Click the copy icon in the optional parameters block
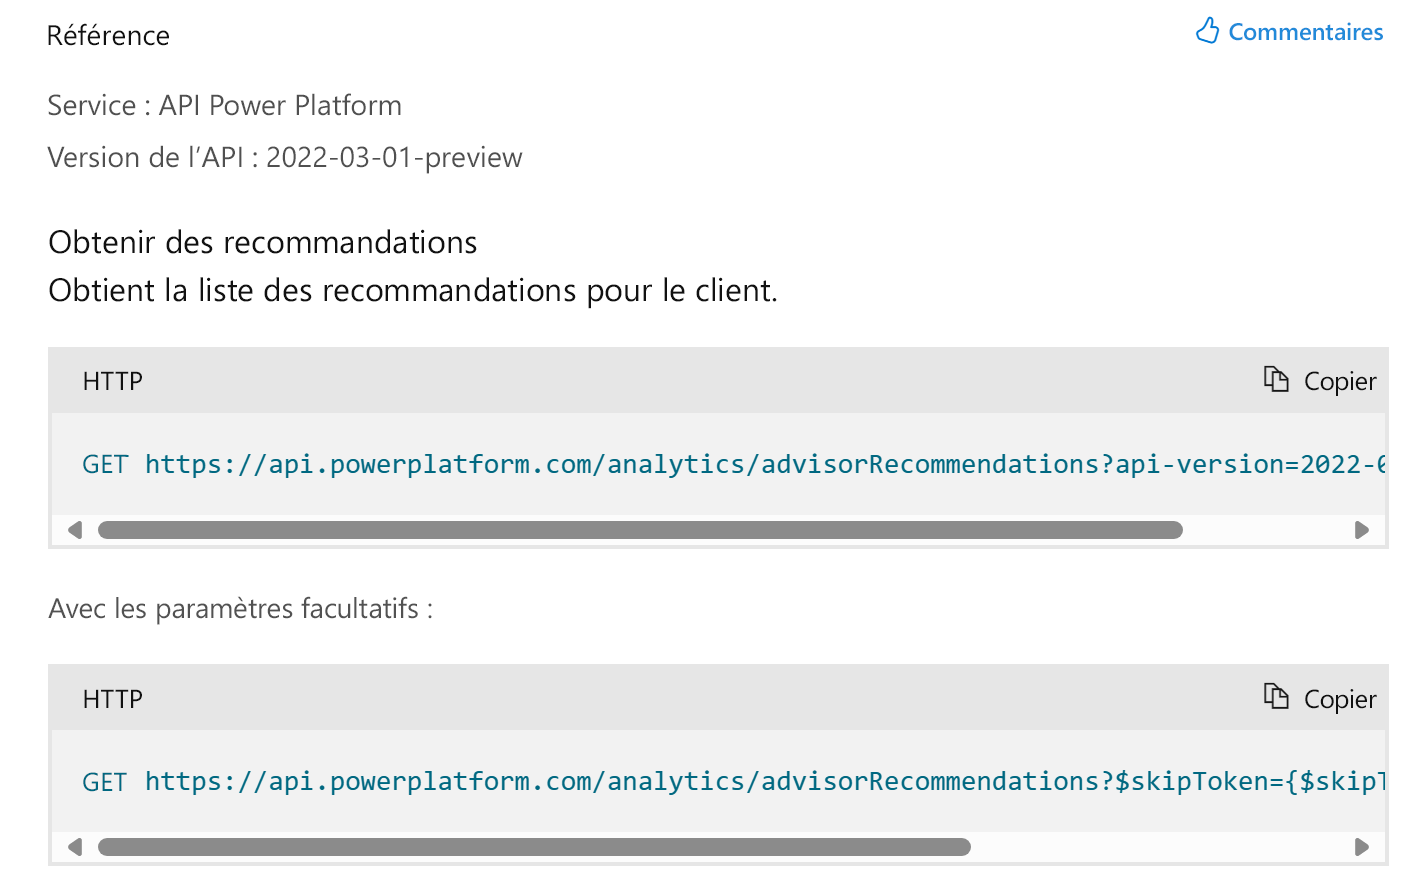This screenshot has height=876, width=1407. (1276, 697)
